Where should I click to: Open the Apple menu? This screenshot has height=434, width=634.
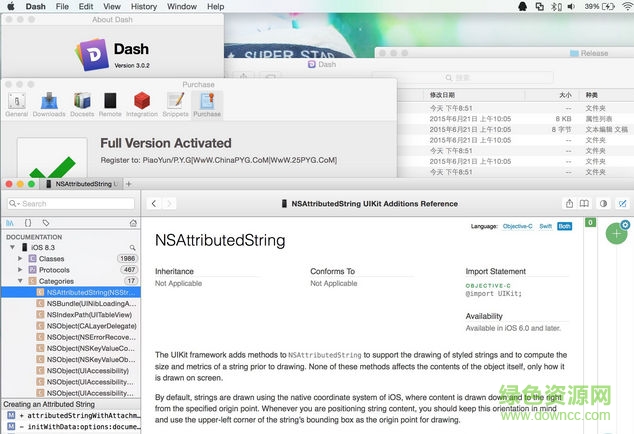[x=11, y=6]
